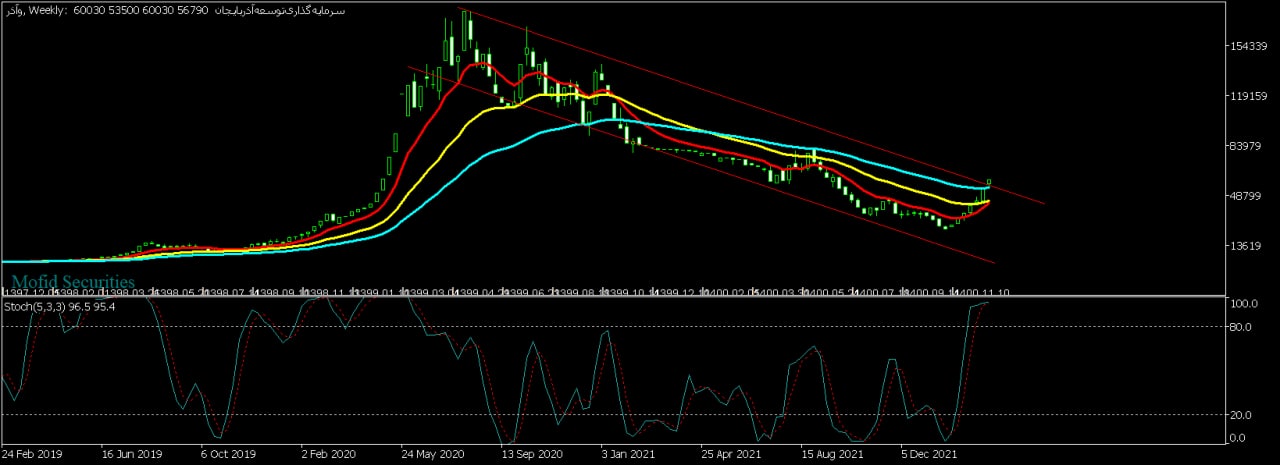Click the most recent weekly candlestick
Image resolution: width=1280 pixels, height=465 pixels.
[x=989, y=182]
